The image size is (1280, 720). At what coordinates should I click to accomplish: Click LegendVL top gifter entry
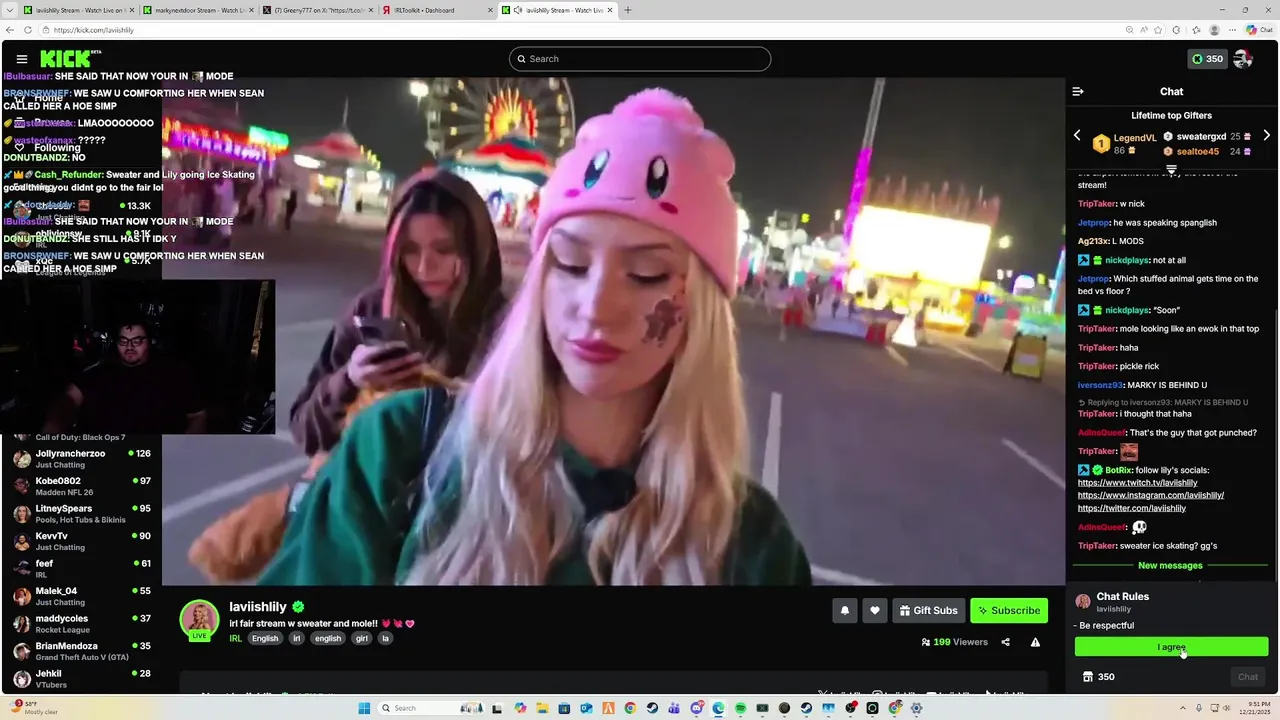1124,144
